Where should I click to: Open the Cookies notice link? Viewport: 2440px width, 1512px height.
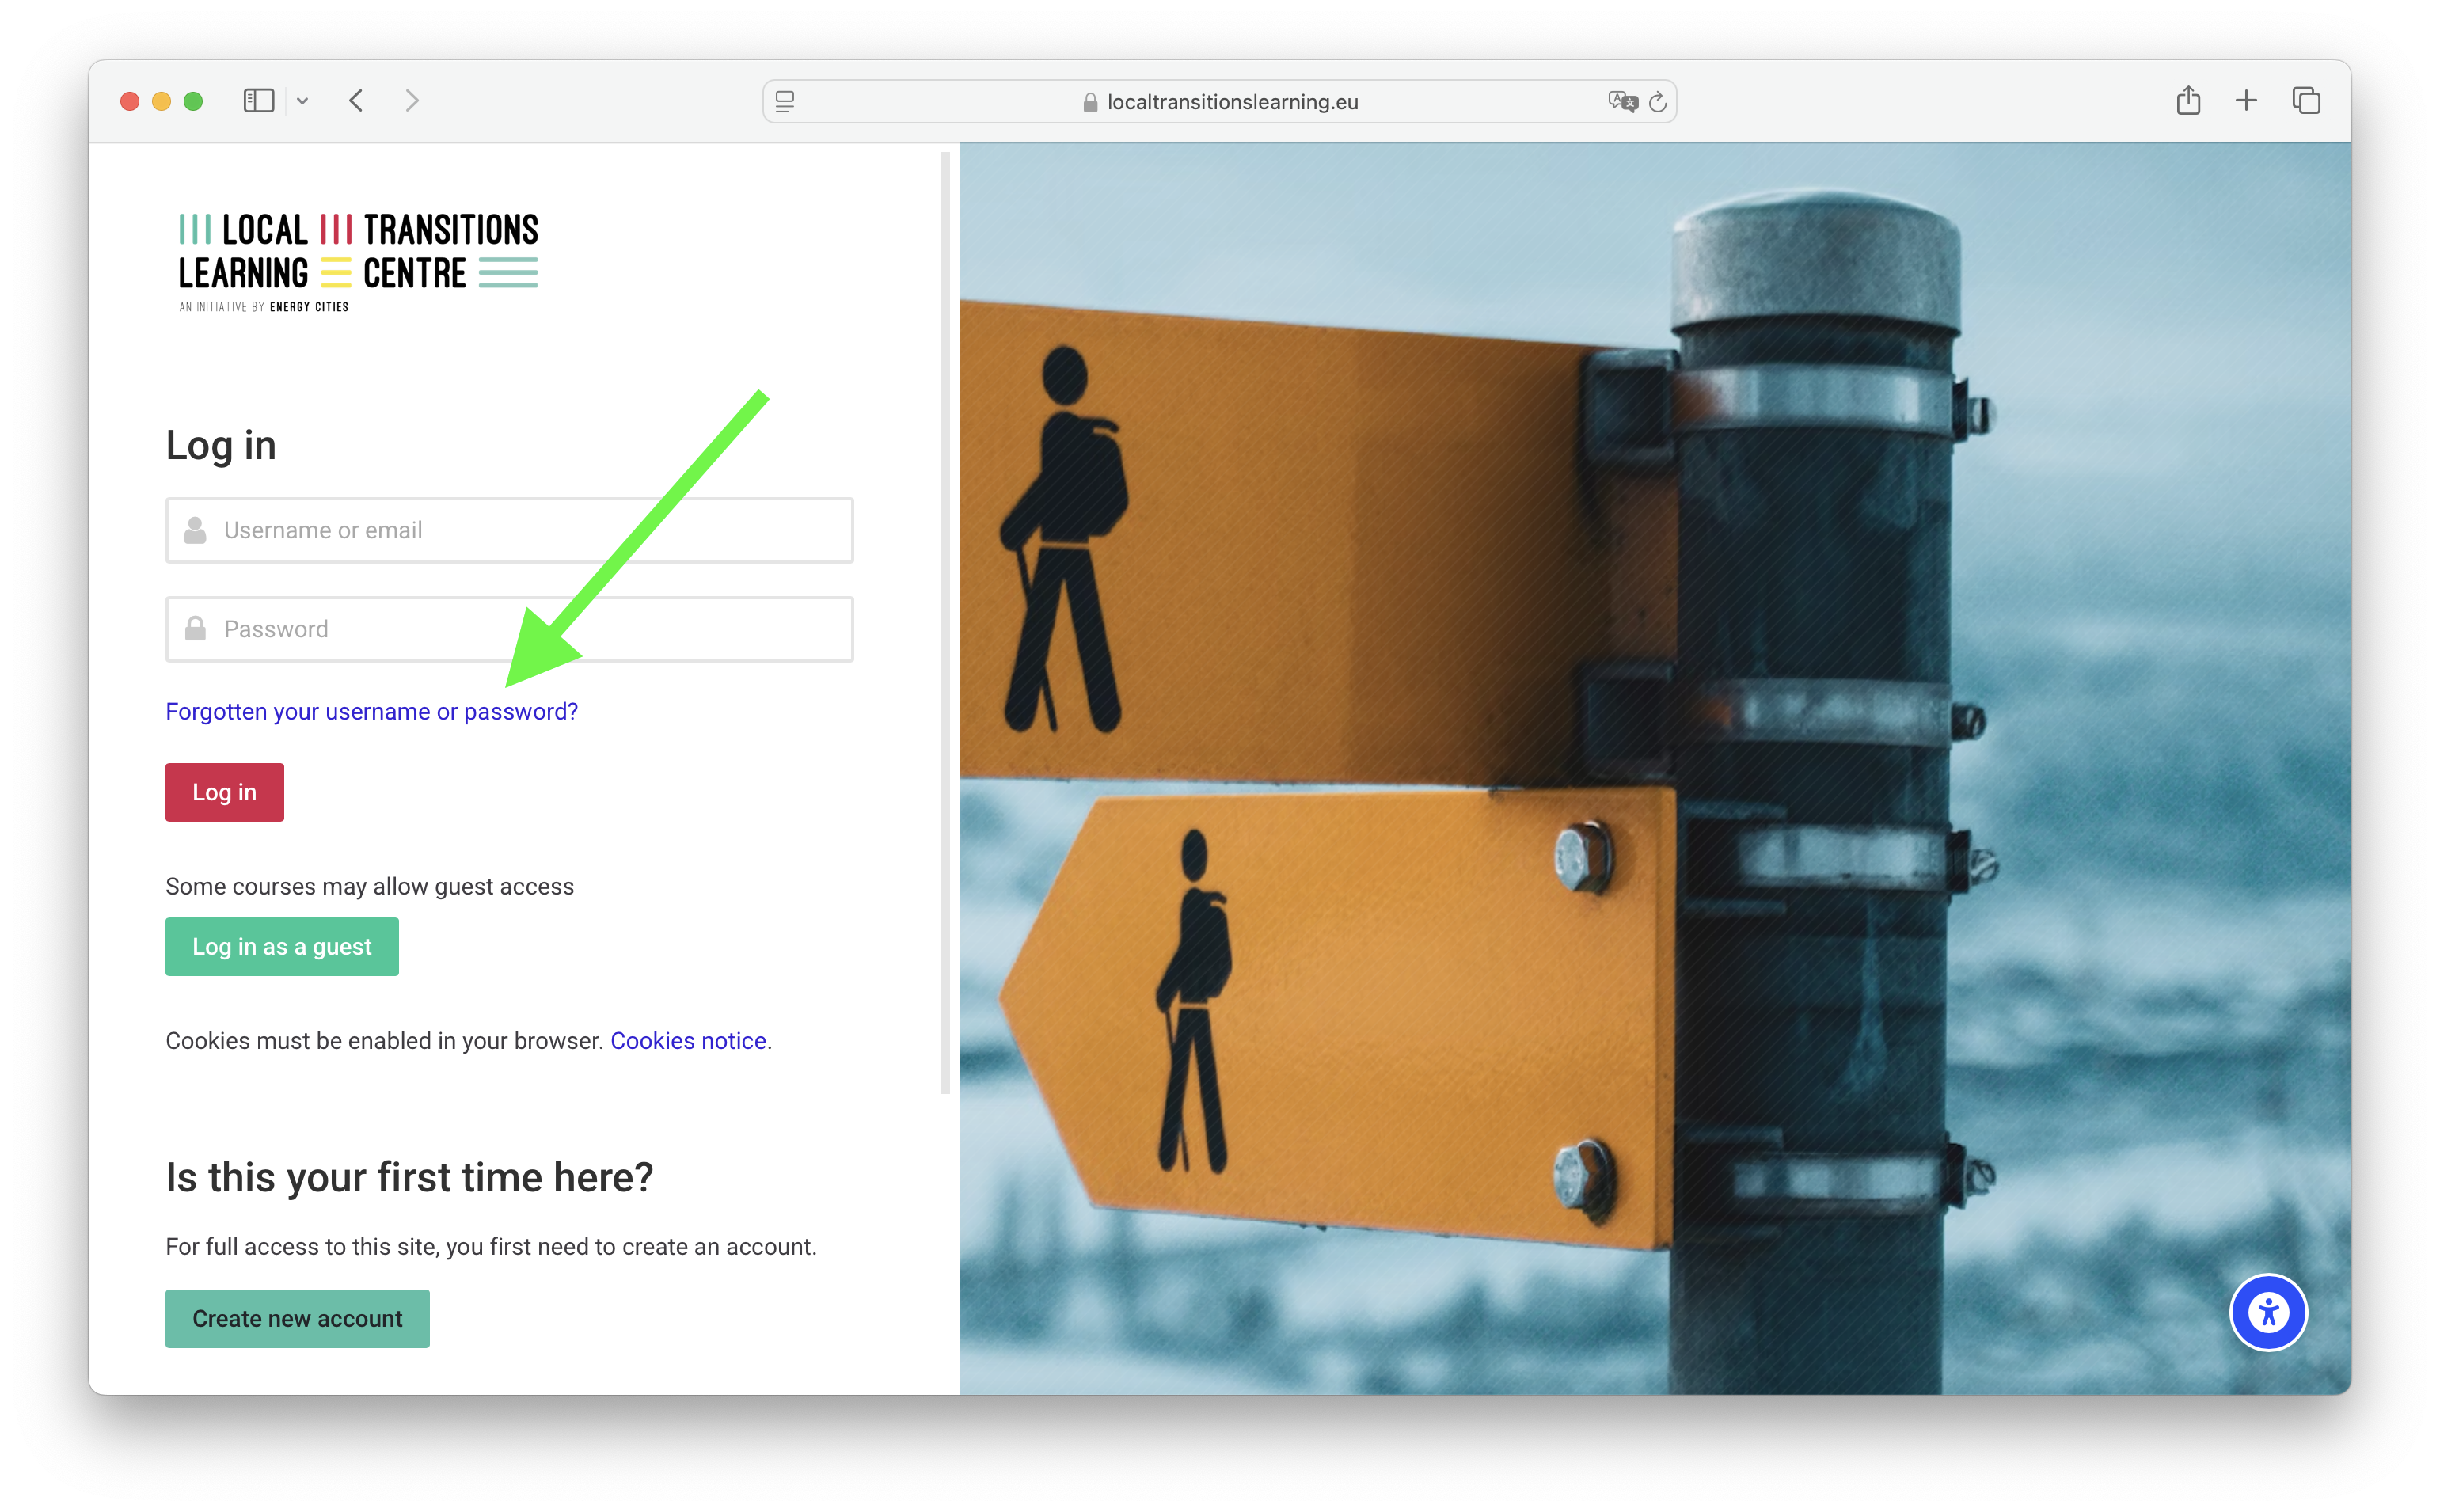point(688,1041)
